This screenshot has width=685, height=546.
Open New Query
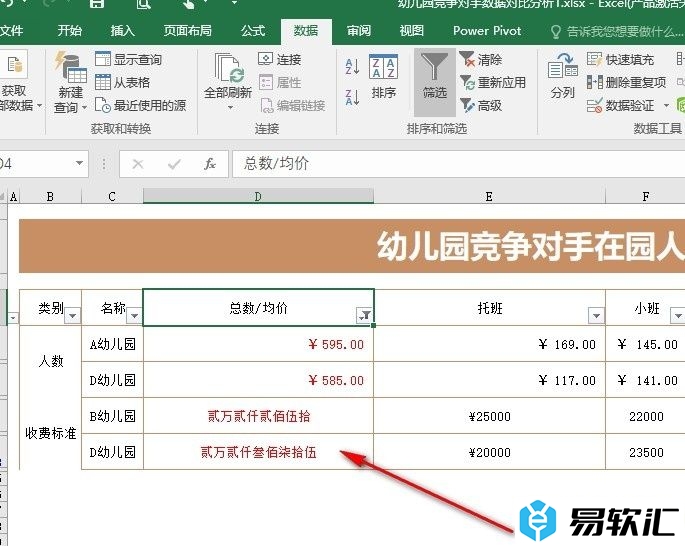tap(70, 82)
